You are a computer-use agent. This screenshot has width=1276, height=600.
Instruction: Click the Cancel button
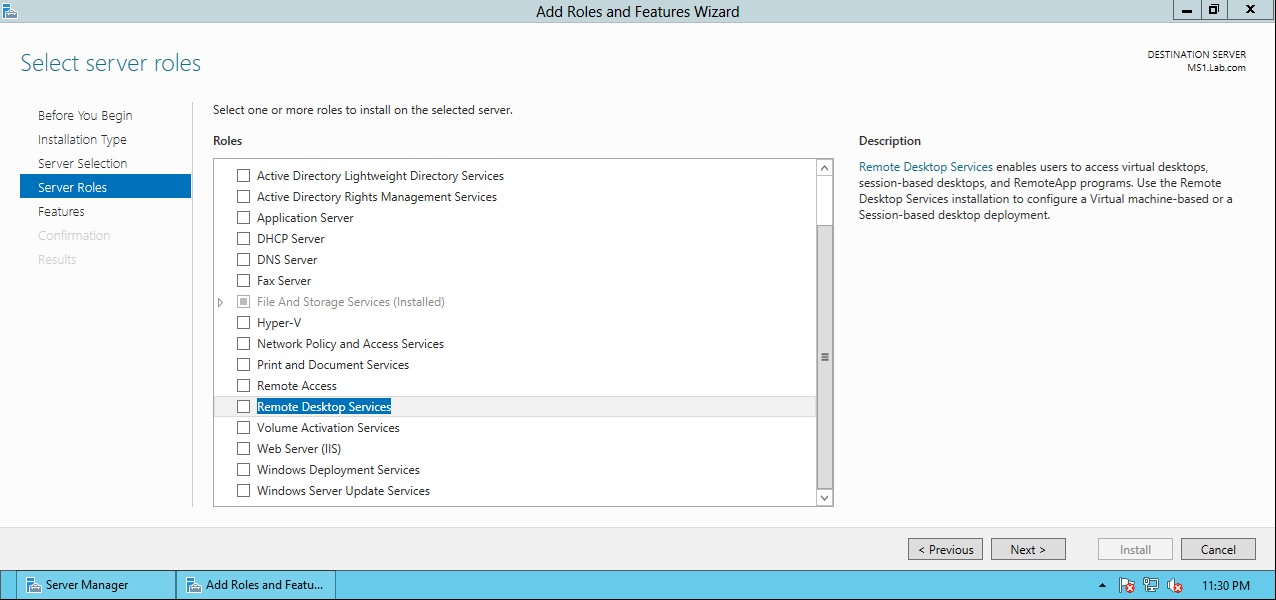1218,549
